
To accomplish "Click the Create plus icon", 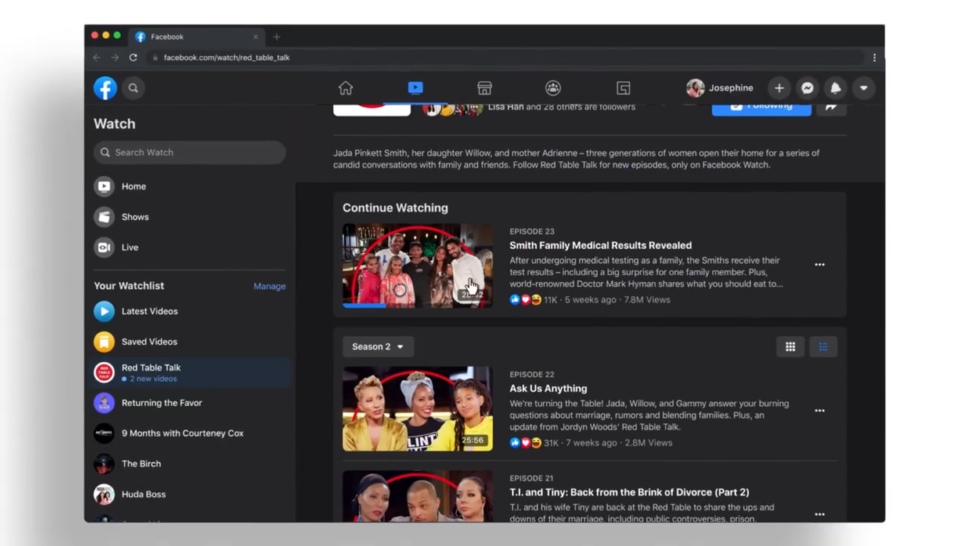I will tap(779, 88).
